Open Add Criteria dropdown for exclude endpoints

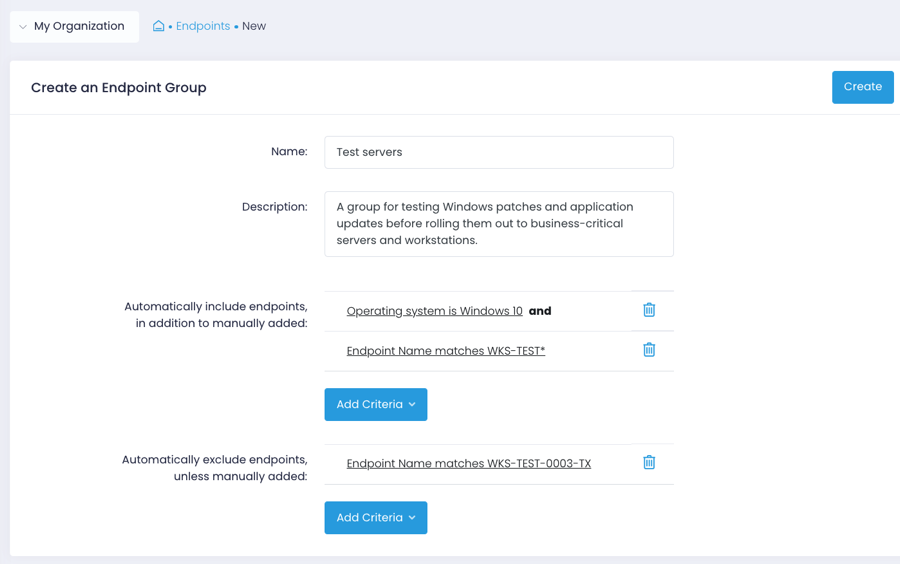click(x=375, y=518)
